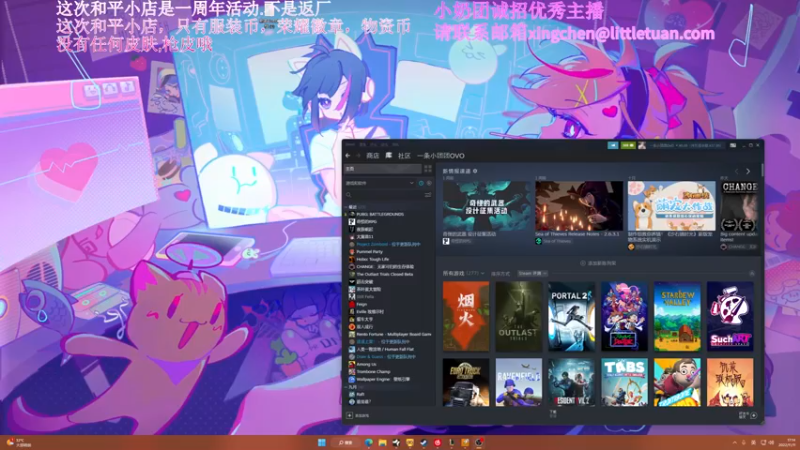This screenshot has height=450, width=800.
Task: Open the Ravenfield game cover
Action: click(518, 382)
